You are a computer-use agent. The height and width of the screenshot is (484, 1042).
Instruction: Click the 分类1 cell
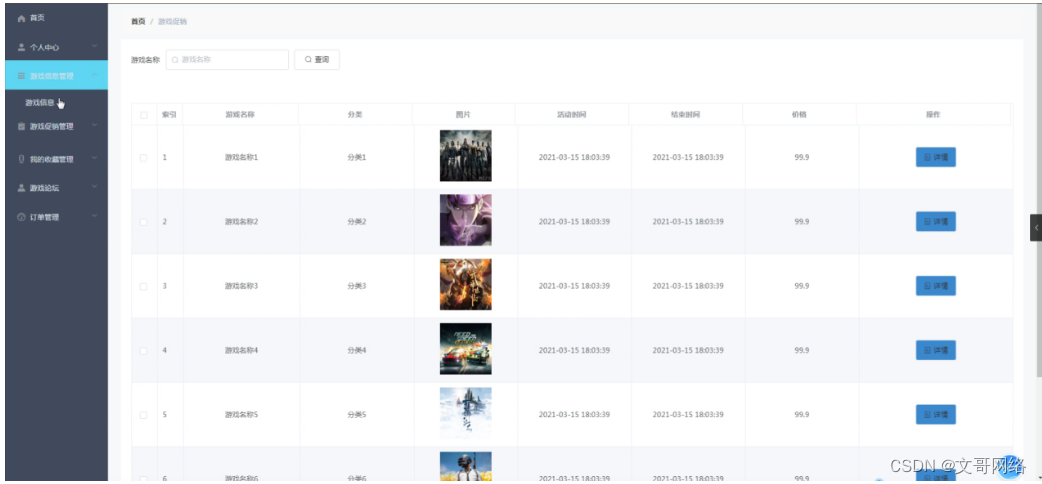(357, 158)
